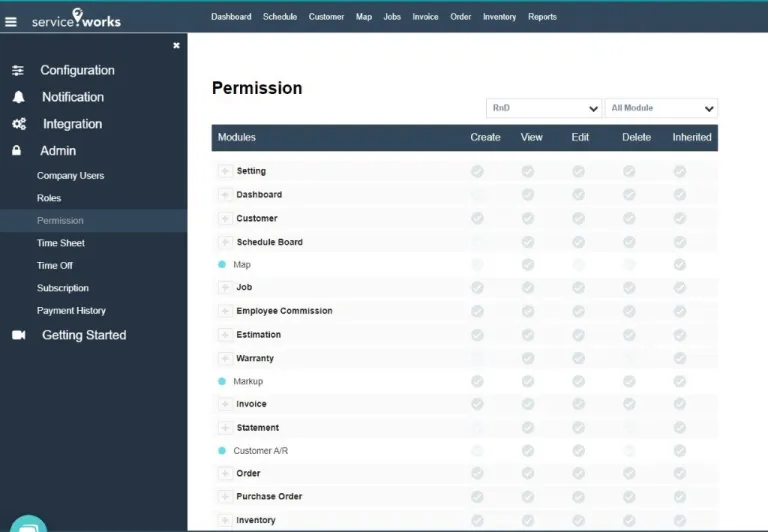Toggle Create permission for Setting
768x532 pixels.
coord(477,171)
